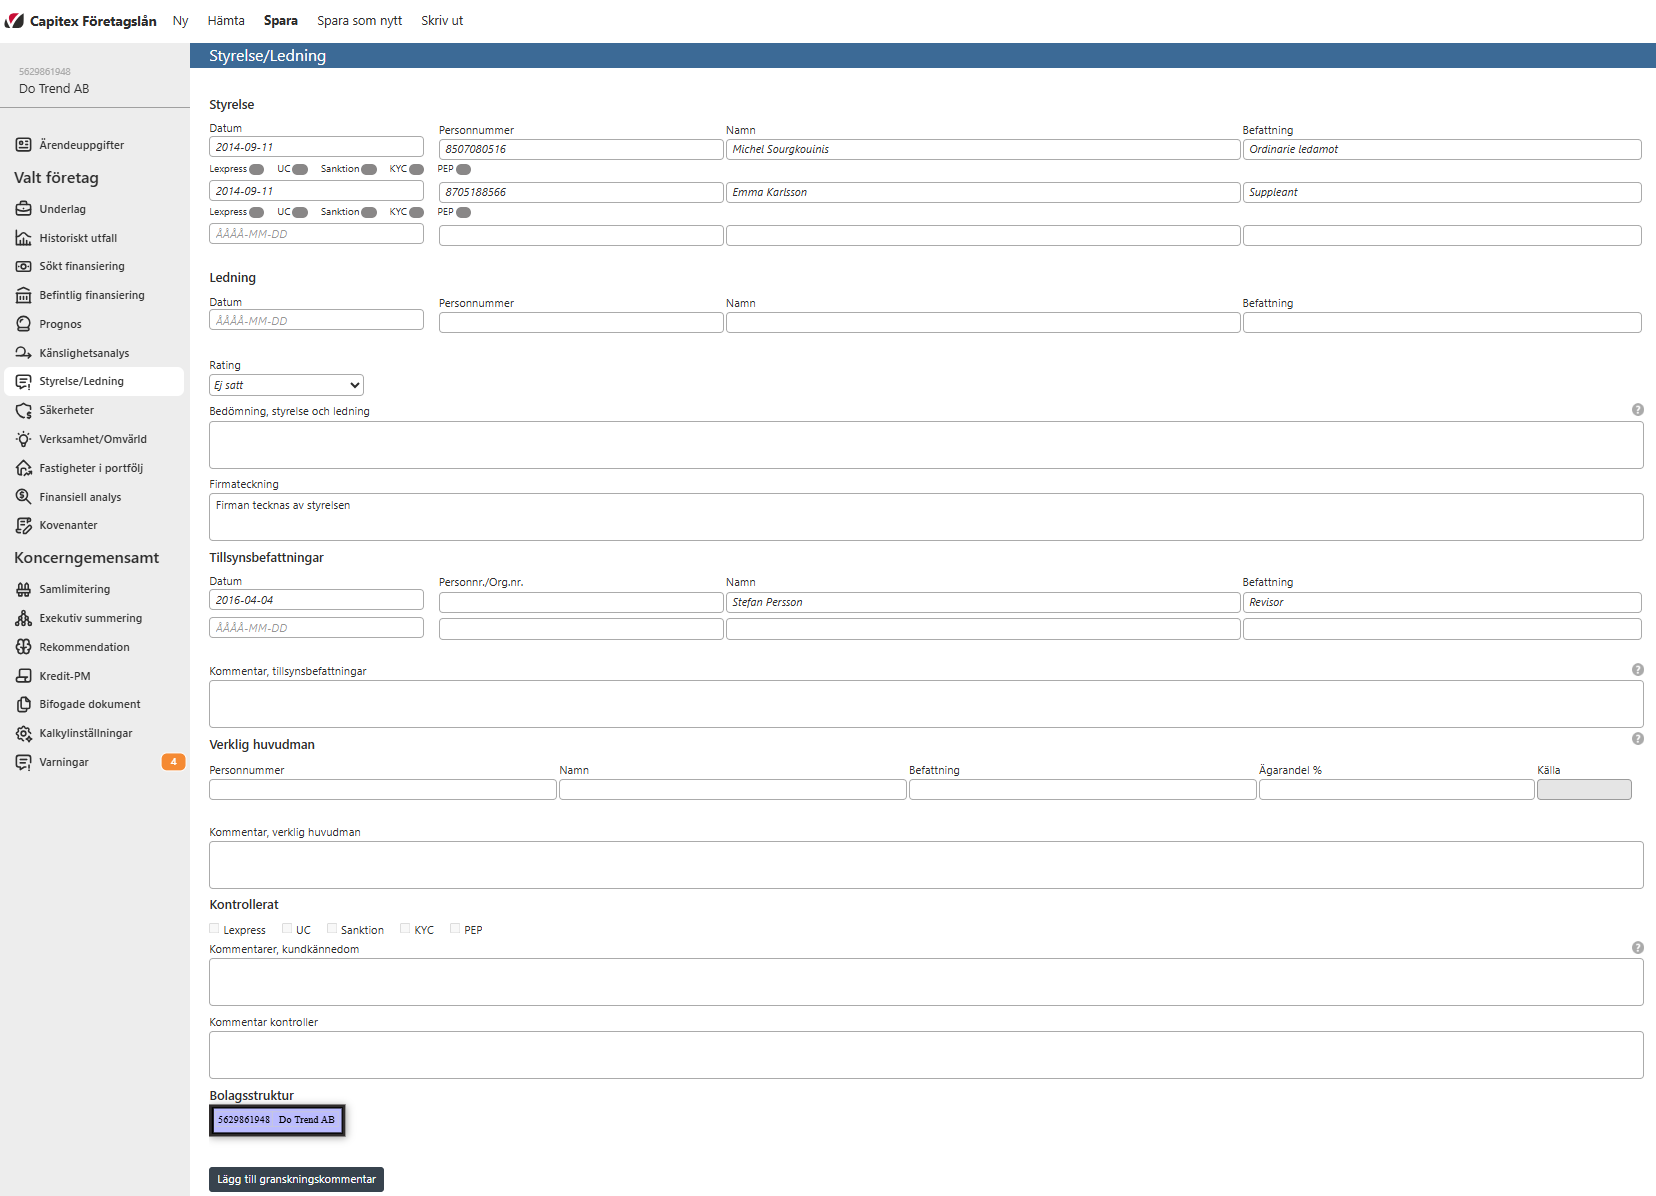1656x1196 pixels.
Task: Open Underlag sidebar icon
Action: (x=23, y=209)
